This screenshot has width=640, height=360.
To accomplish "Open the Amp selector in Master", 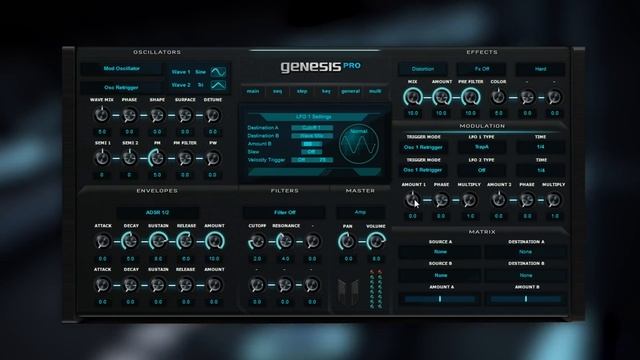I will 360,212.
